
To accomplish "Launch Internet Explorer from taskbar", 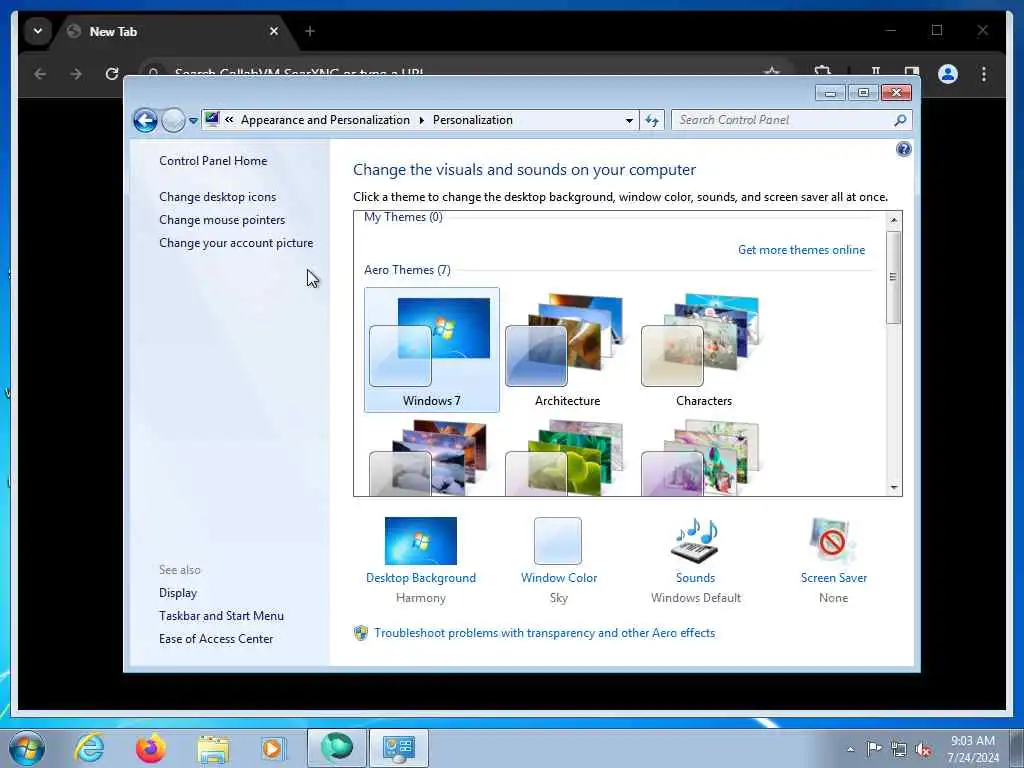I will [89, 748].
